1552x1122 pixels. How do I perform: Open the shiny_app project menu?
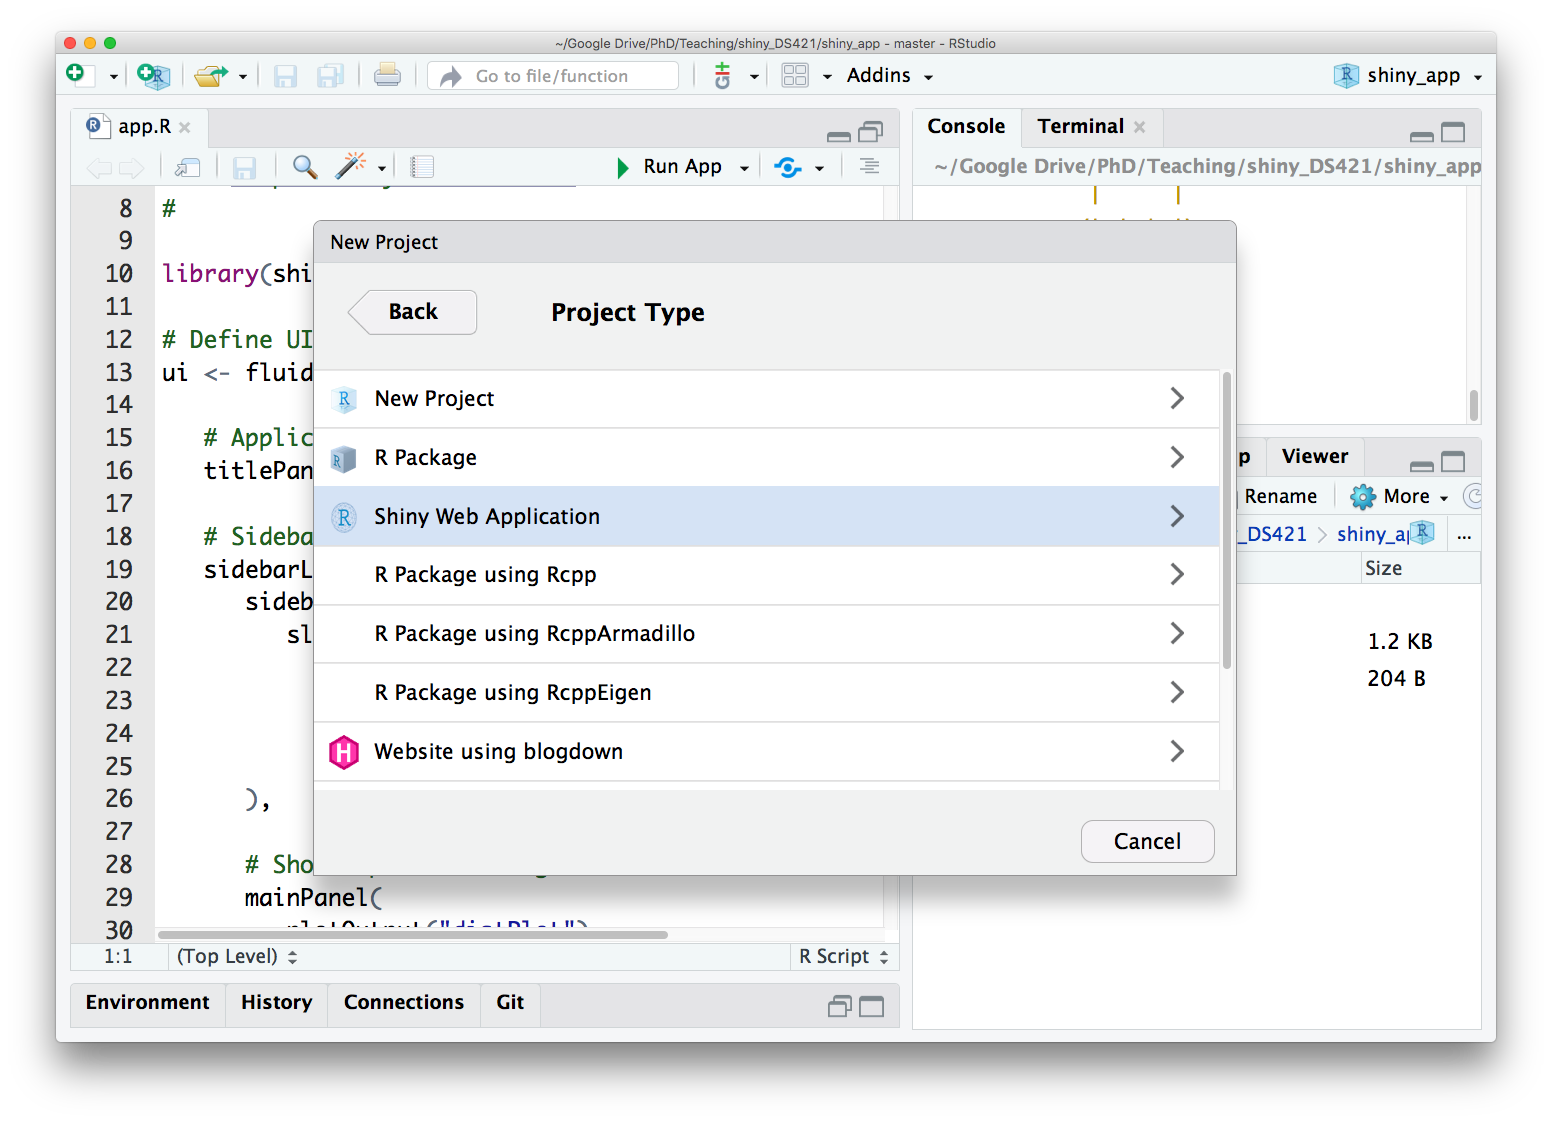[x=1408, y=76]
